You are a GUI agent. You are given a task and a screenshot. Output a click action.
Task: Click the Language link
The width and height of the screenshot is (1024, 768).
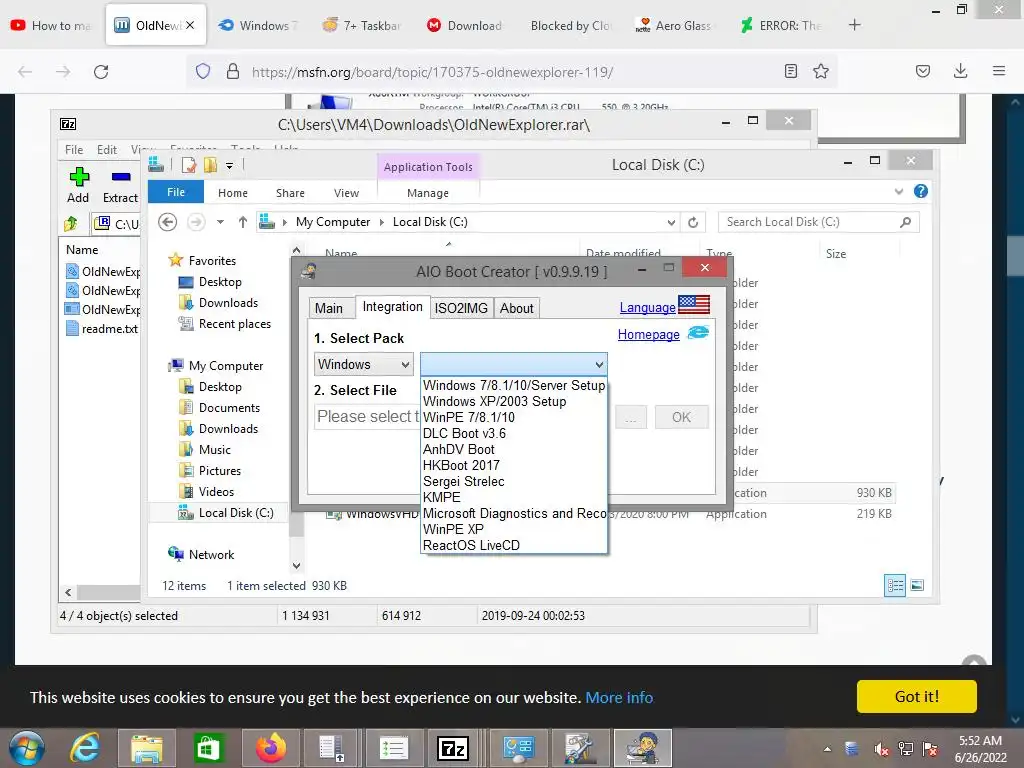tap(647, 308)
